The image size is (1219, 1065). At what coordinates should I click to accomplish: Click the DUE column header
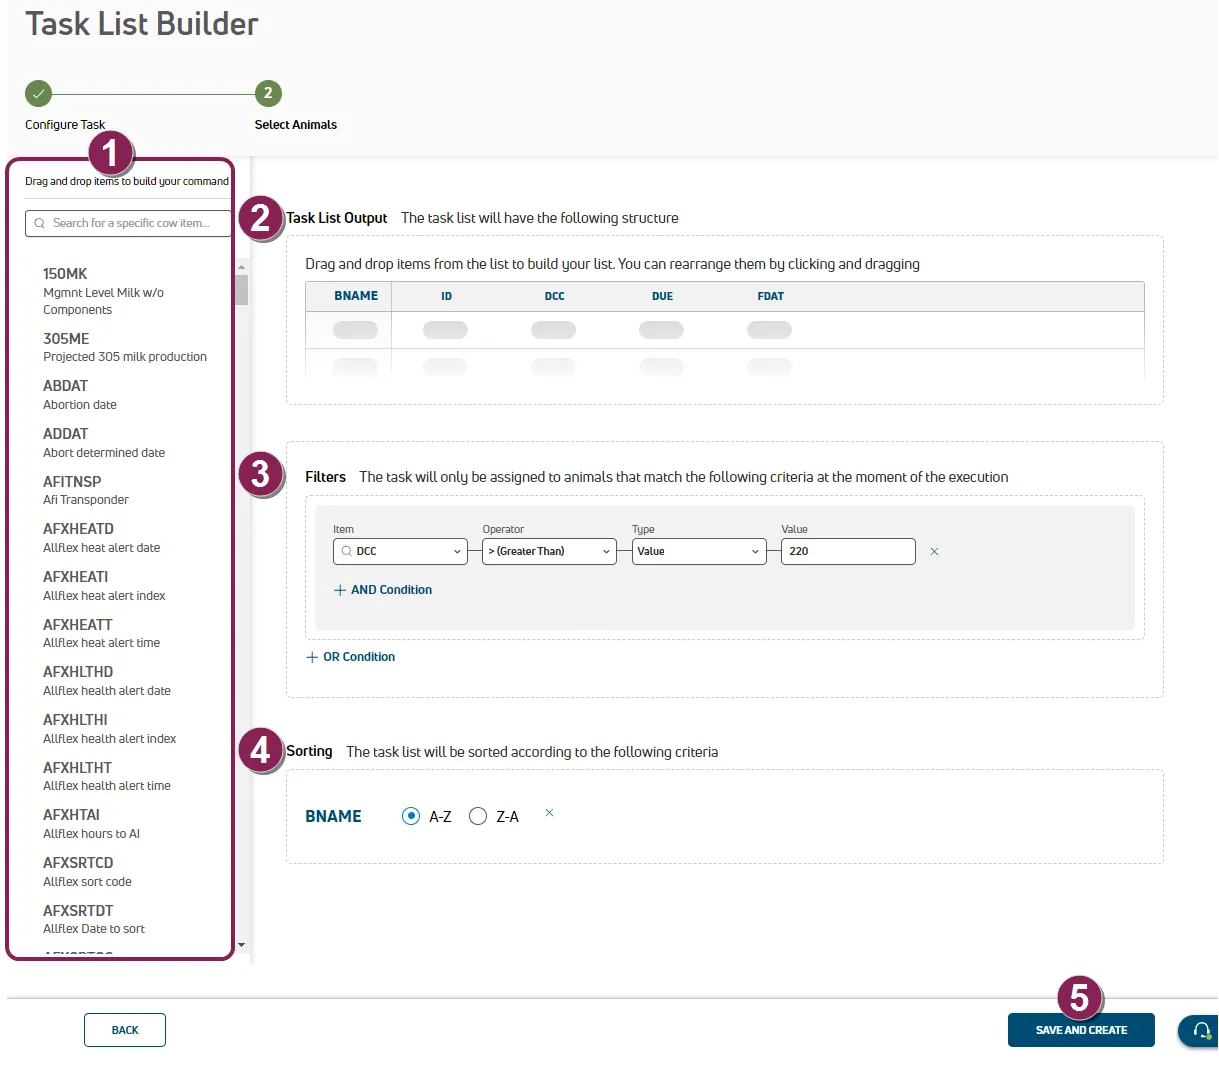pos(662,297)
